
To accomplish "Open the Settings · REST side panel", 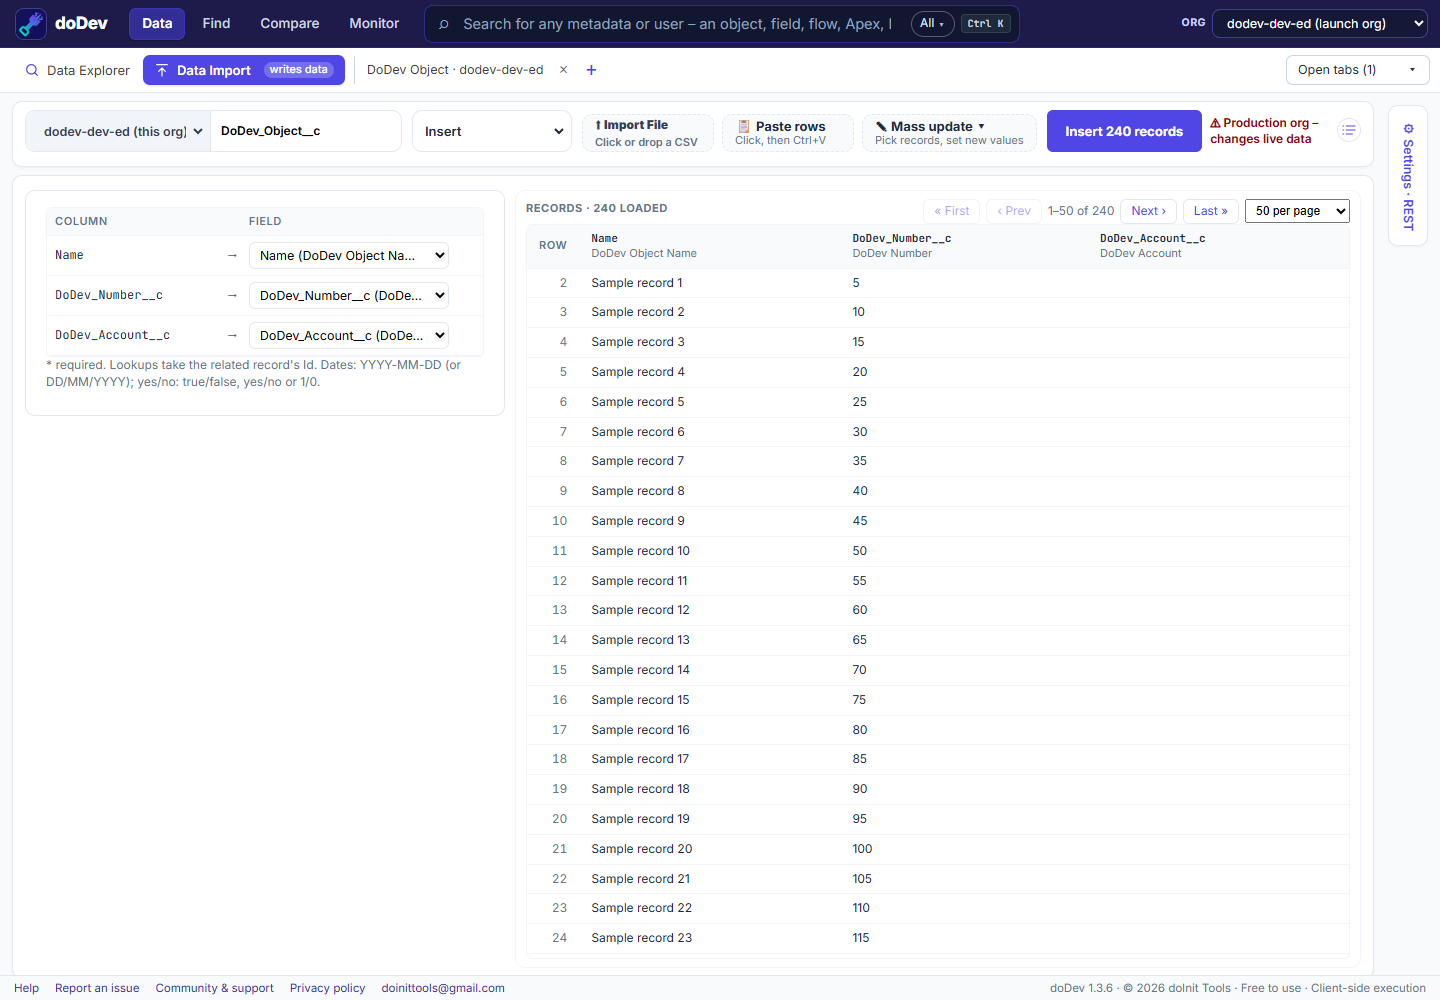I will pyautogui.click(x=1408, y=176).
